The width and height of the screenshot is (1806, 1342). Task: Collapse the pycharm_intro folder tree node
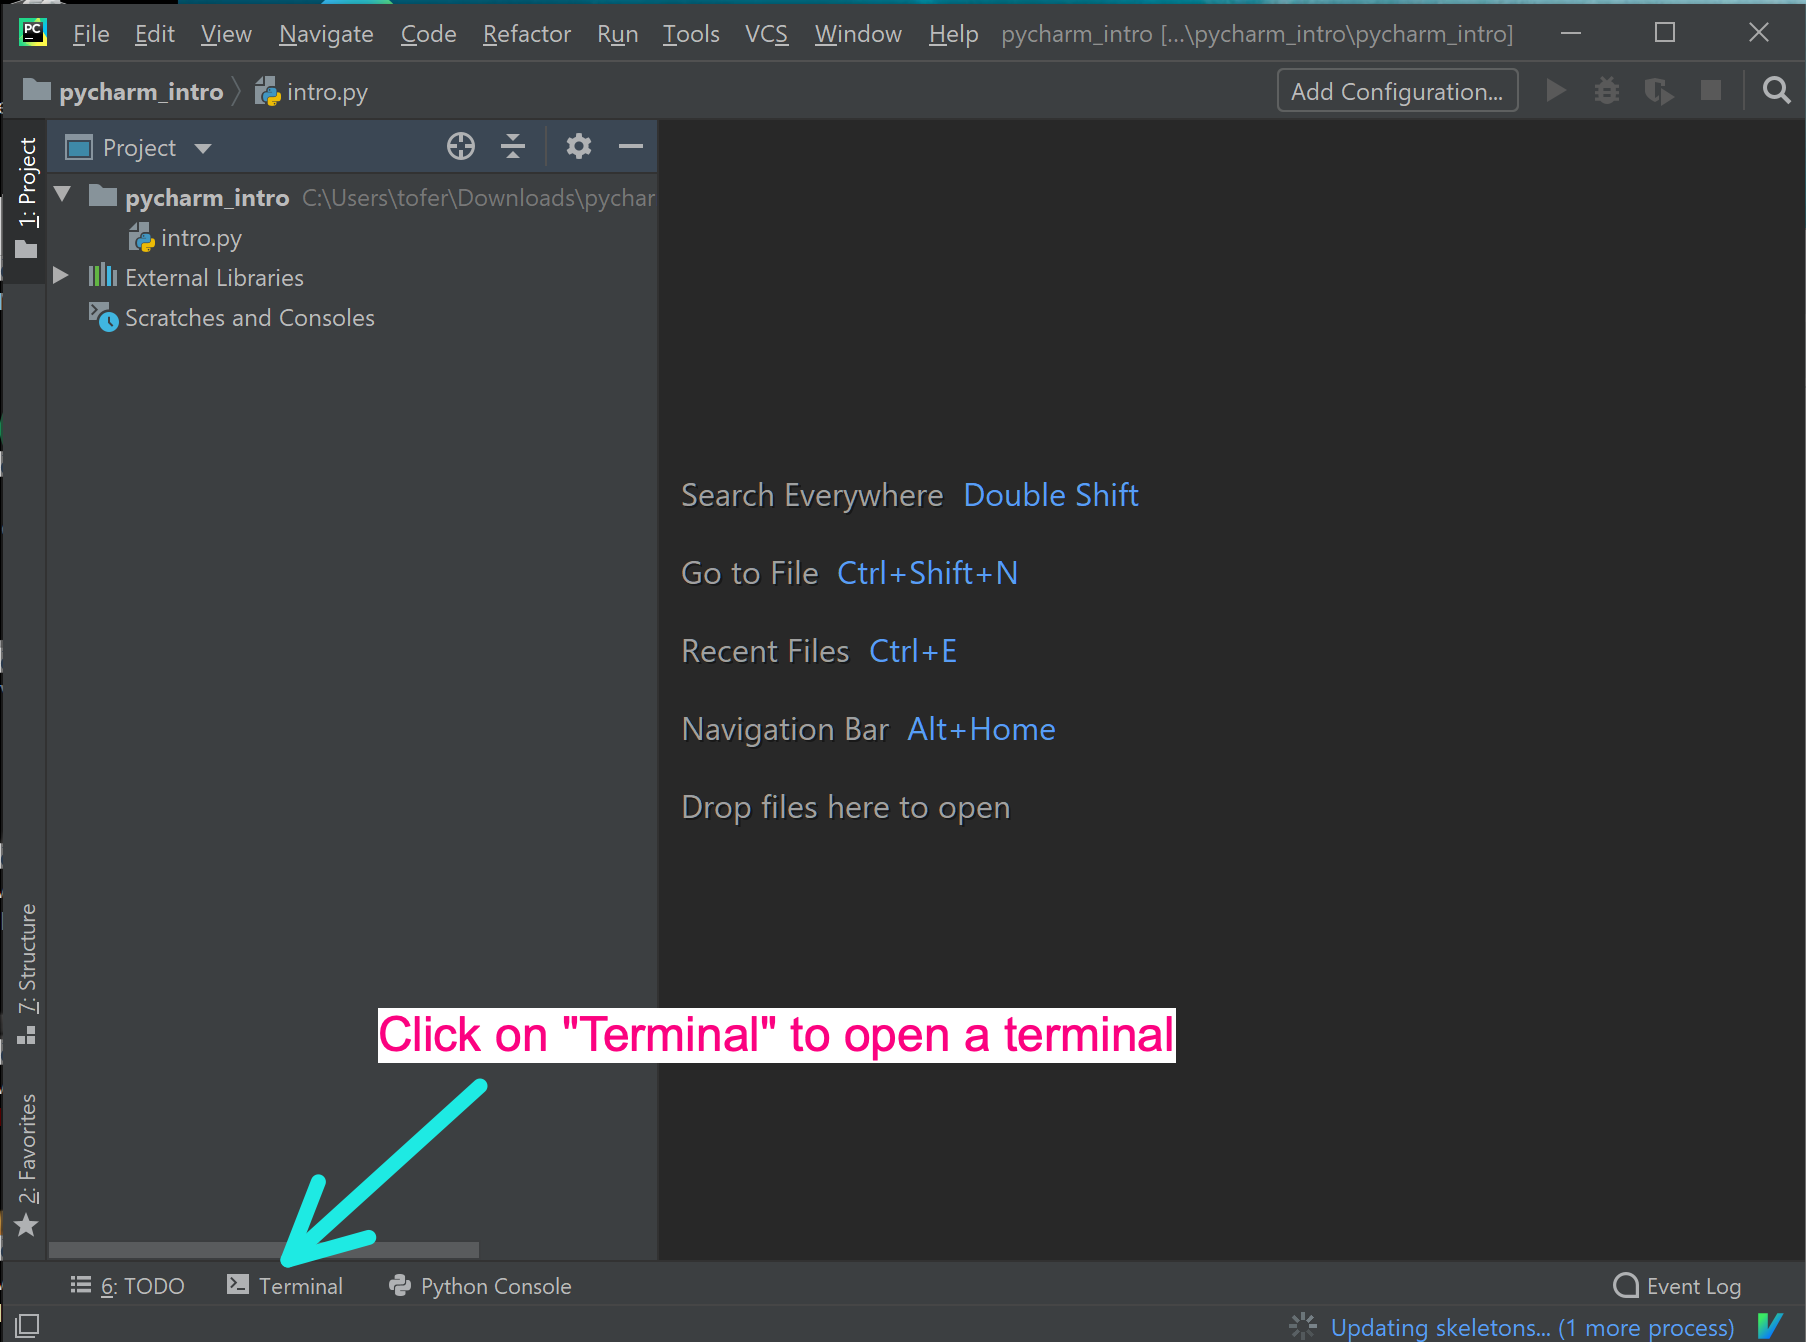pyautogui.click(x=63, y=195)
